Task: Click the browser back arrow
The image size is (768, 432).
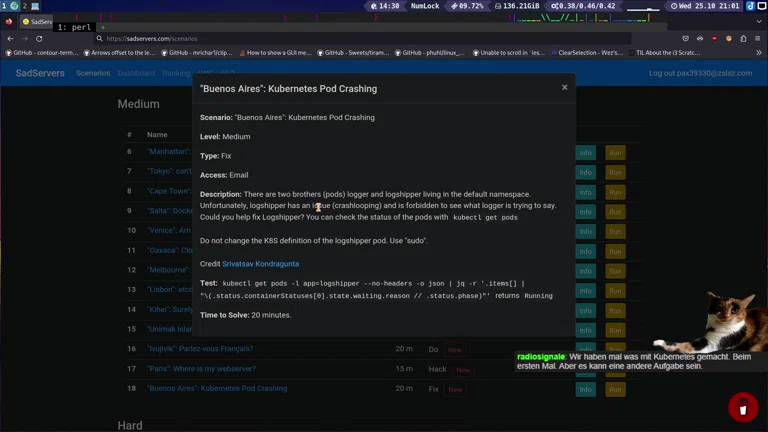Action: (x=10, y=38)
